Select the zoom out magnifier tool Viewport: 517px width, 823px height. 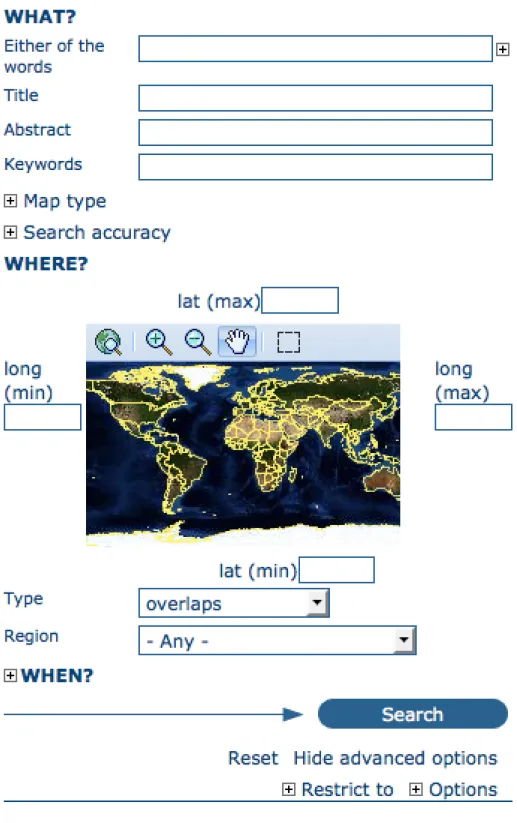(x=198, y=342)
